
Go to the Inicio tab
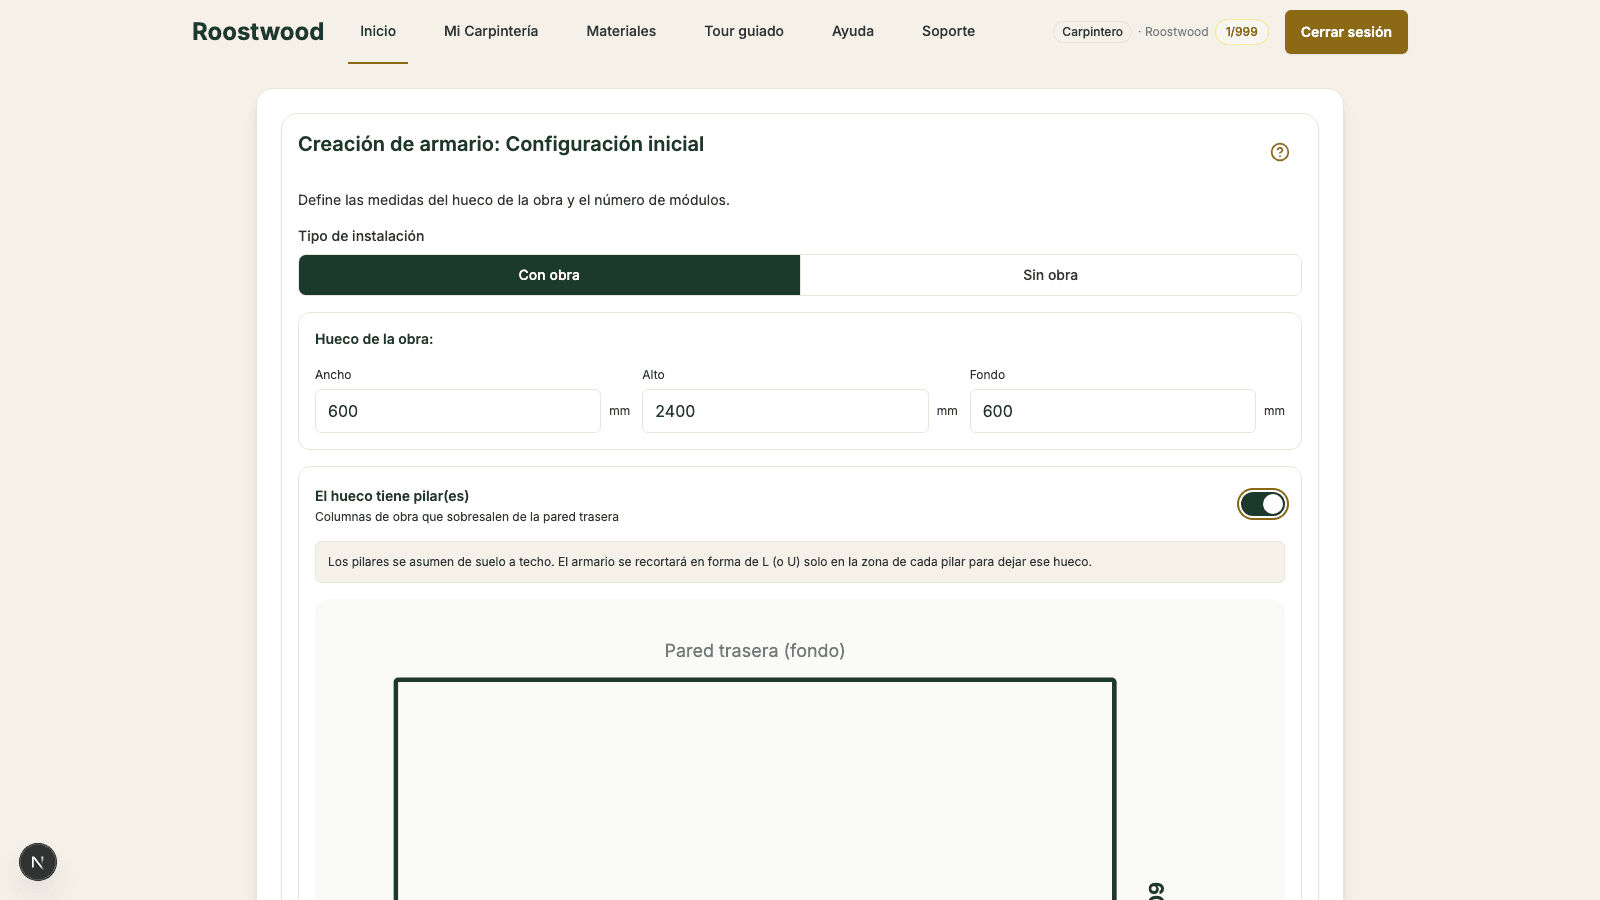click(x=378, y=31)
